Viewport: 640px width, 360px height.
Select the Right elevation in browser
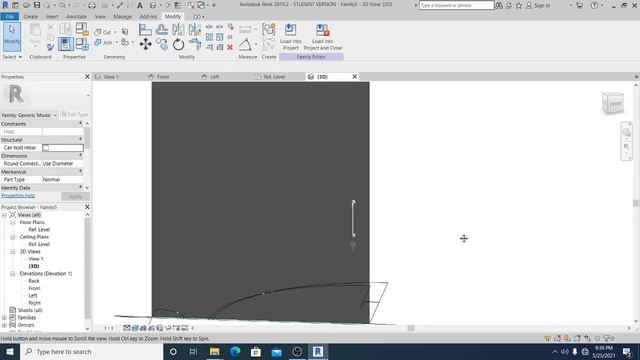(x=35, y=303)
